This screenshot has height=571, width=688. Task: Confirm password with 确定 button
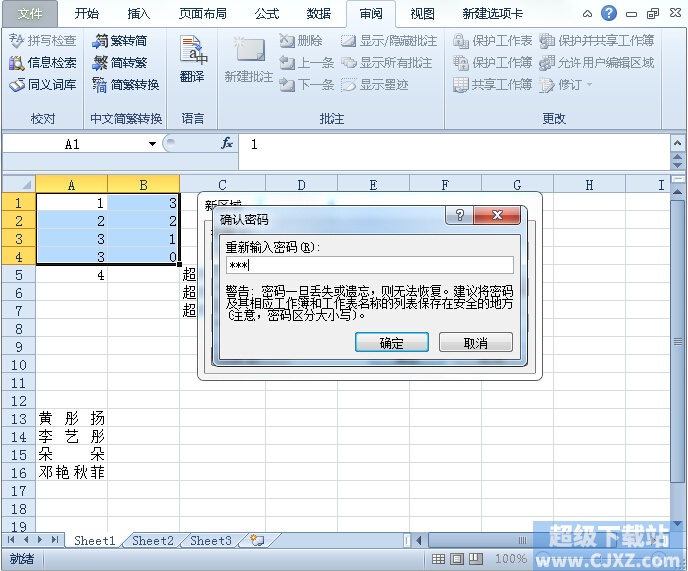coord(392,343)
